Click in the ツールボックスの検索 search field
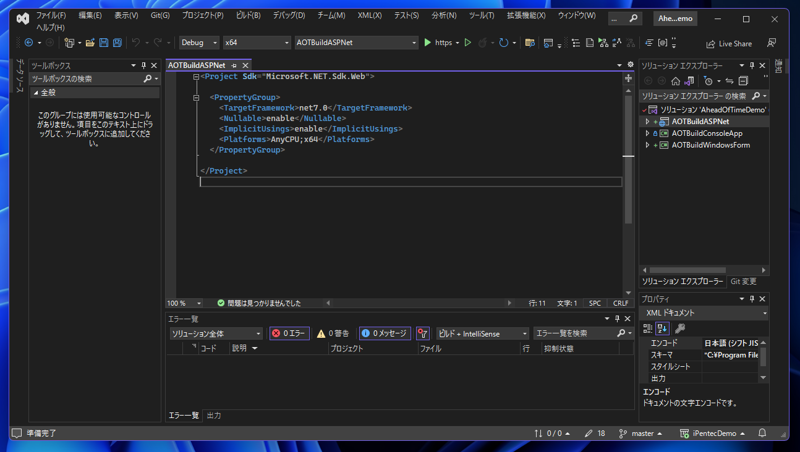 tap(87, 79)
